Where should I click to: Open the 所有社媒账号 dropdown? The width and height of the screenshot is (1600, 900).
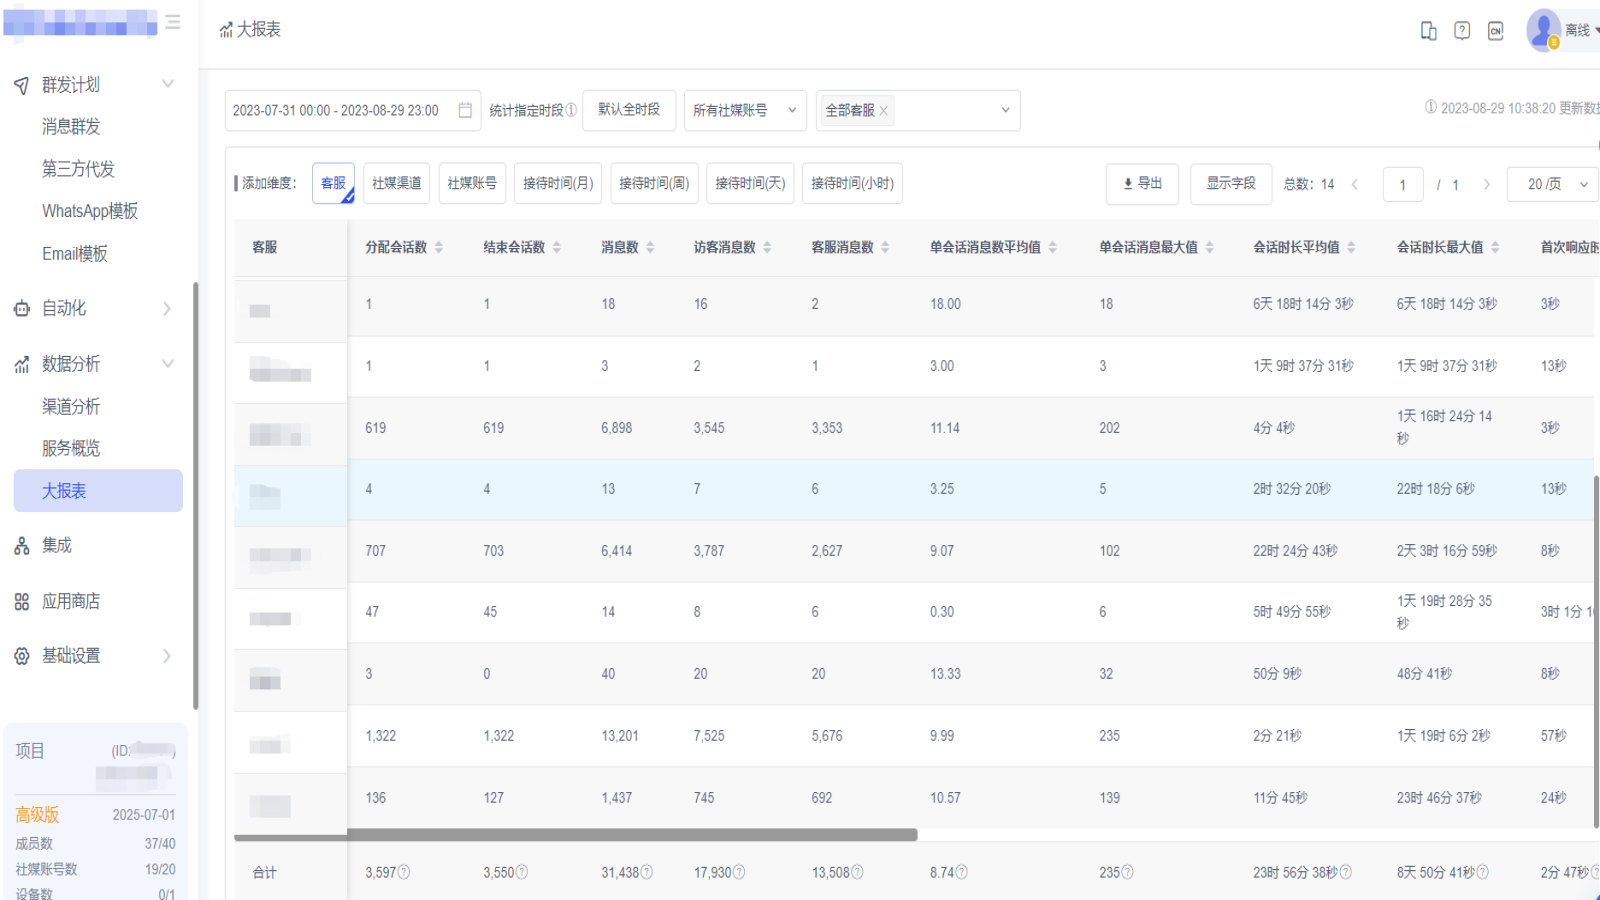tap(745, 110)
